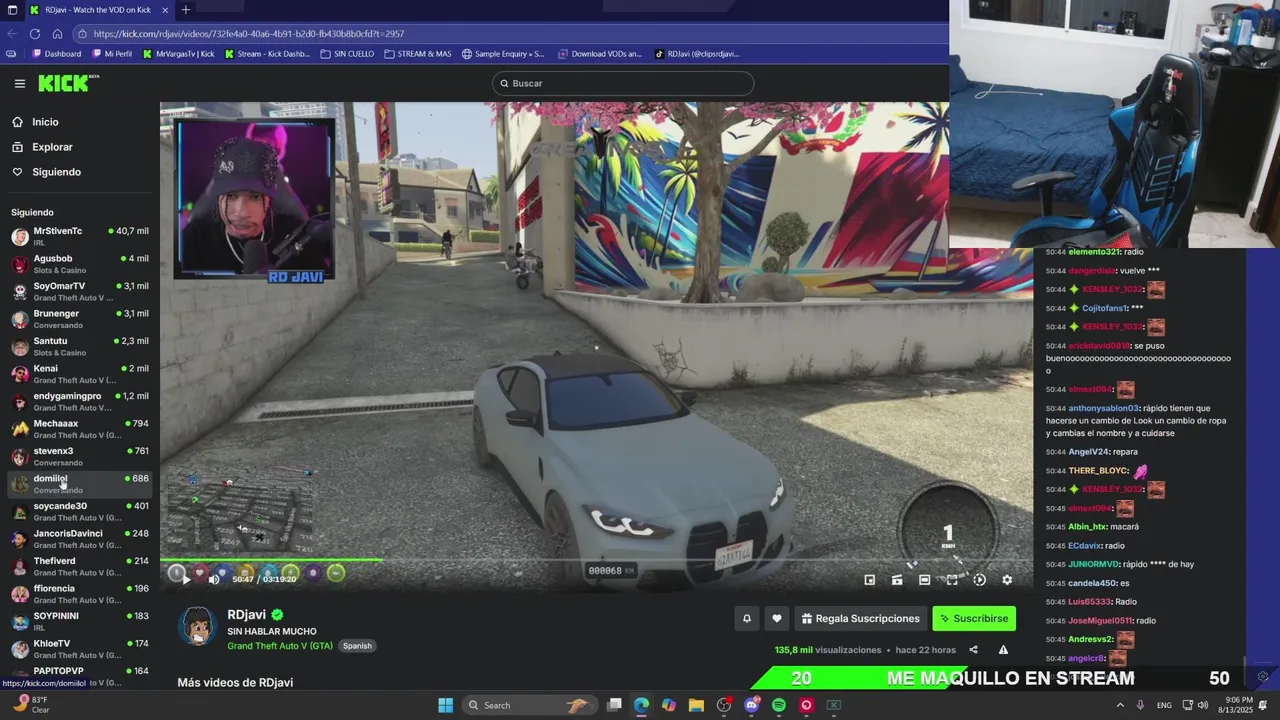The width and height of the screenshot is (1280, 720).
Task: Open Windows Start menu
Action: [x=445, y=705]
